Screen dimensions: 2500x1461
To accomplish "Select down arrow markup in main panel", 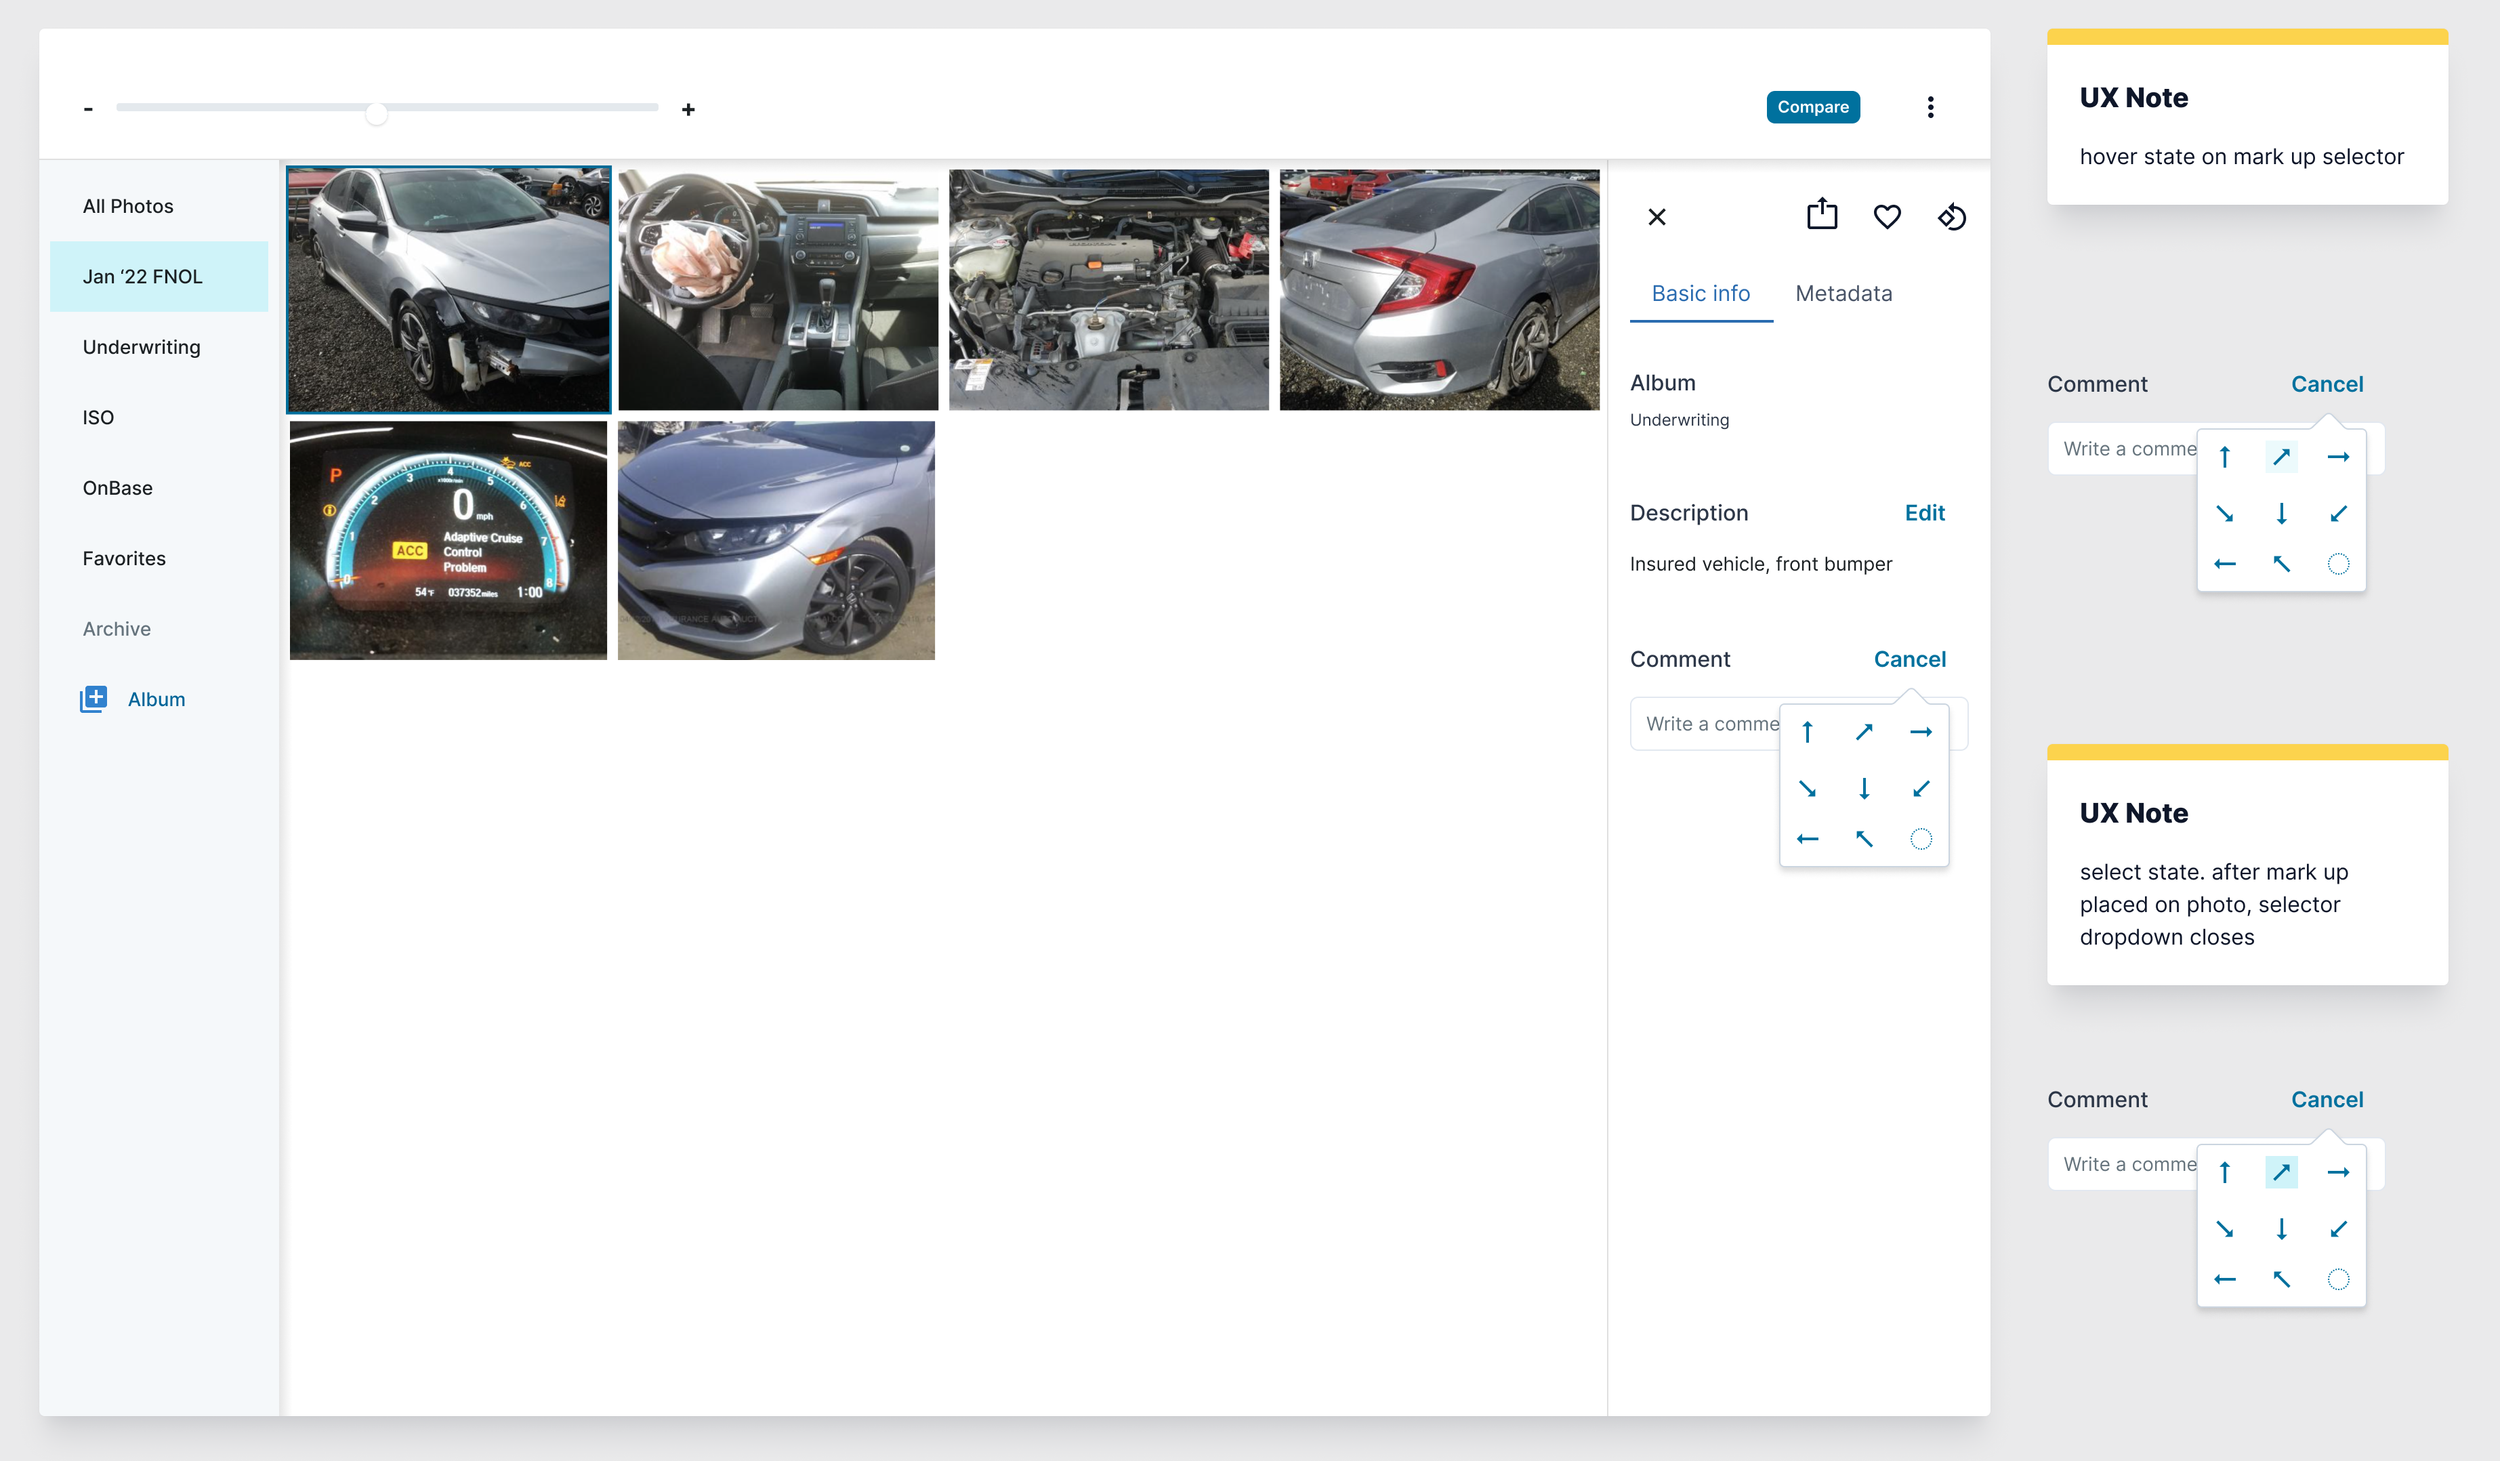I will pyautogui.click(x=1864, y=789).
